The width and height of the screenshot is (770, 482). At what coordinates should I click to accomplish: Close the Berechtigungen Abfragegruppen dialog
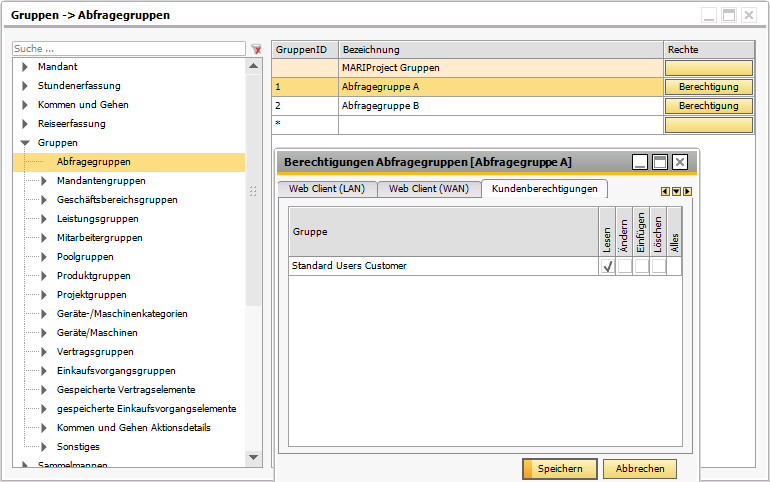[x=680, y=162]
